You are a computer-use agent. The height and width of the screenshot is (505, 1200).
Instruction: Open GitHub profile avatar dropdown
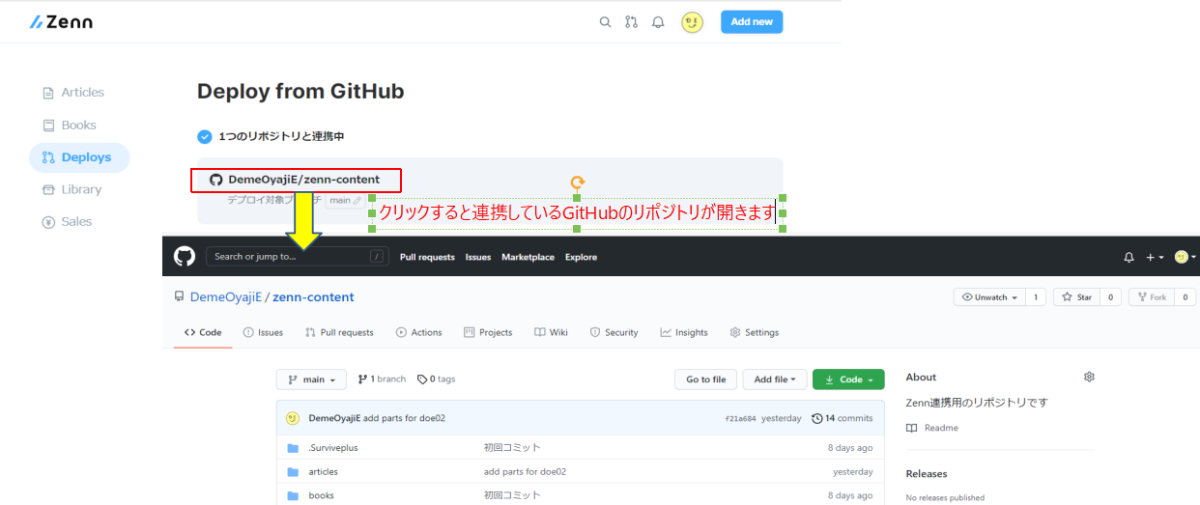(1185, 257)
